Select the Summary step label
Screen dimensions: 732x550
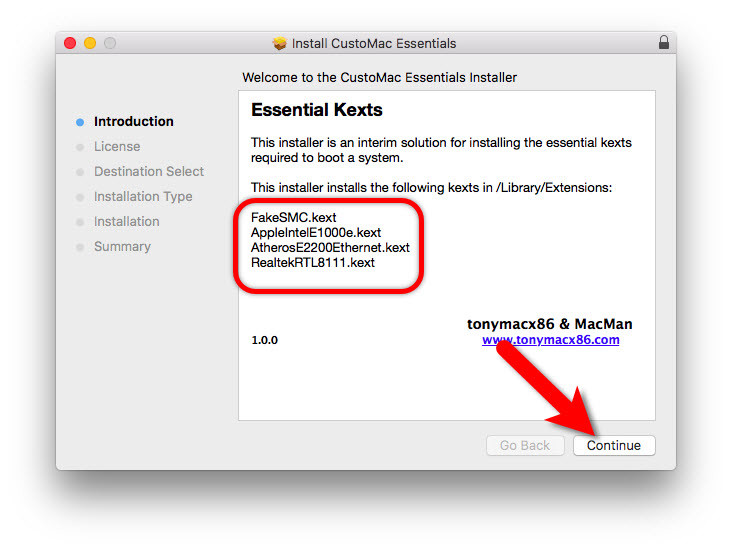tap(122, 247)
